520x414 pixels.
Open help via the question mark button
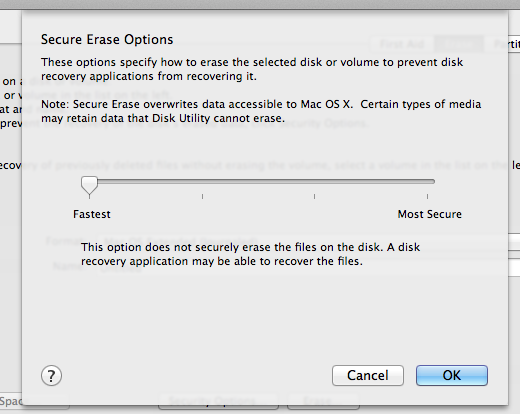51,376
